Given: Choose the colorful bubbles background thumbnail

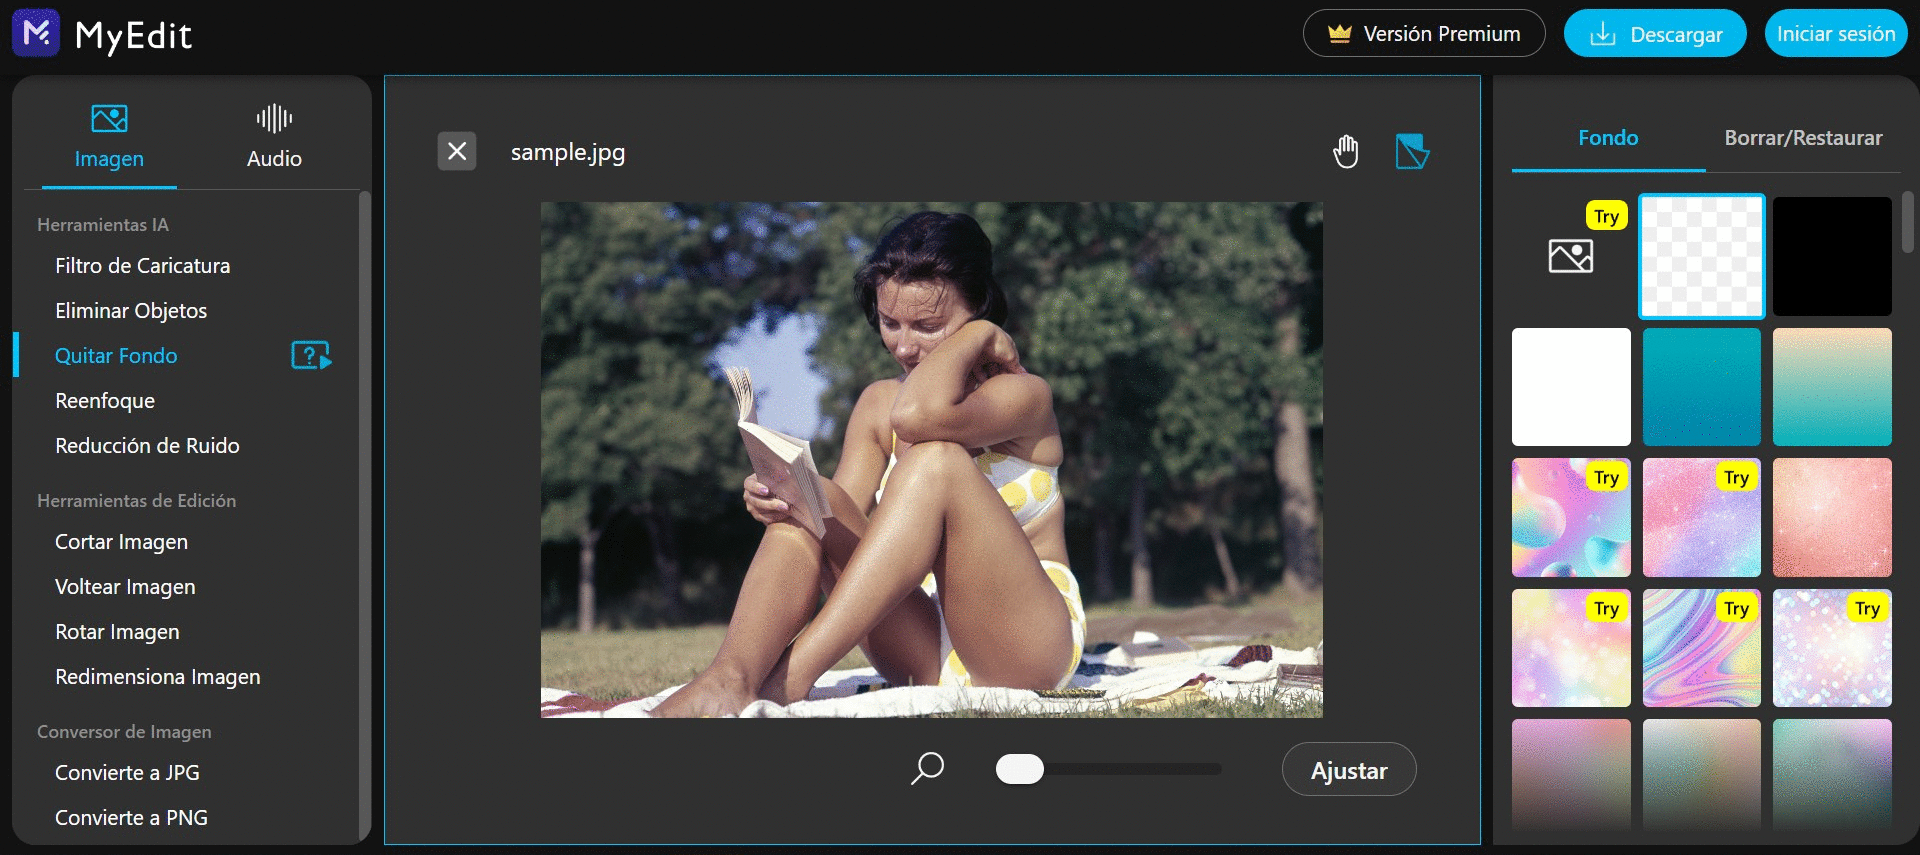Looking at the screenshot, I should (1571, 517).
